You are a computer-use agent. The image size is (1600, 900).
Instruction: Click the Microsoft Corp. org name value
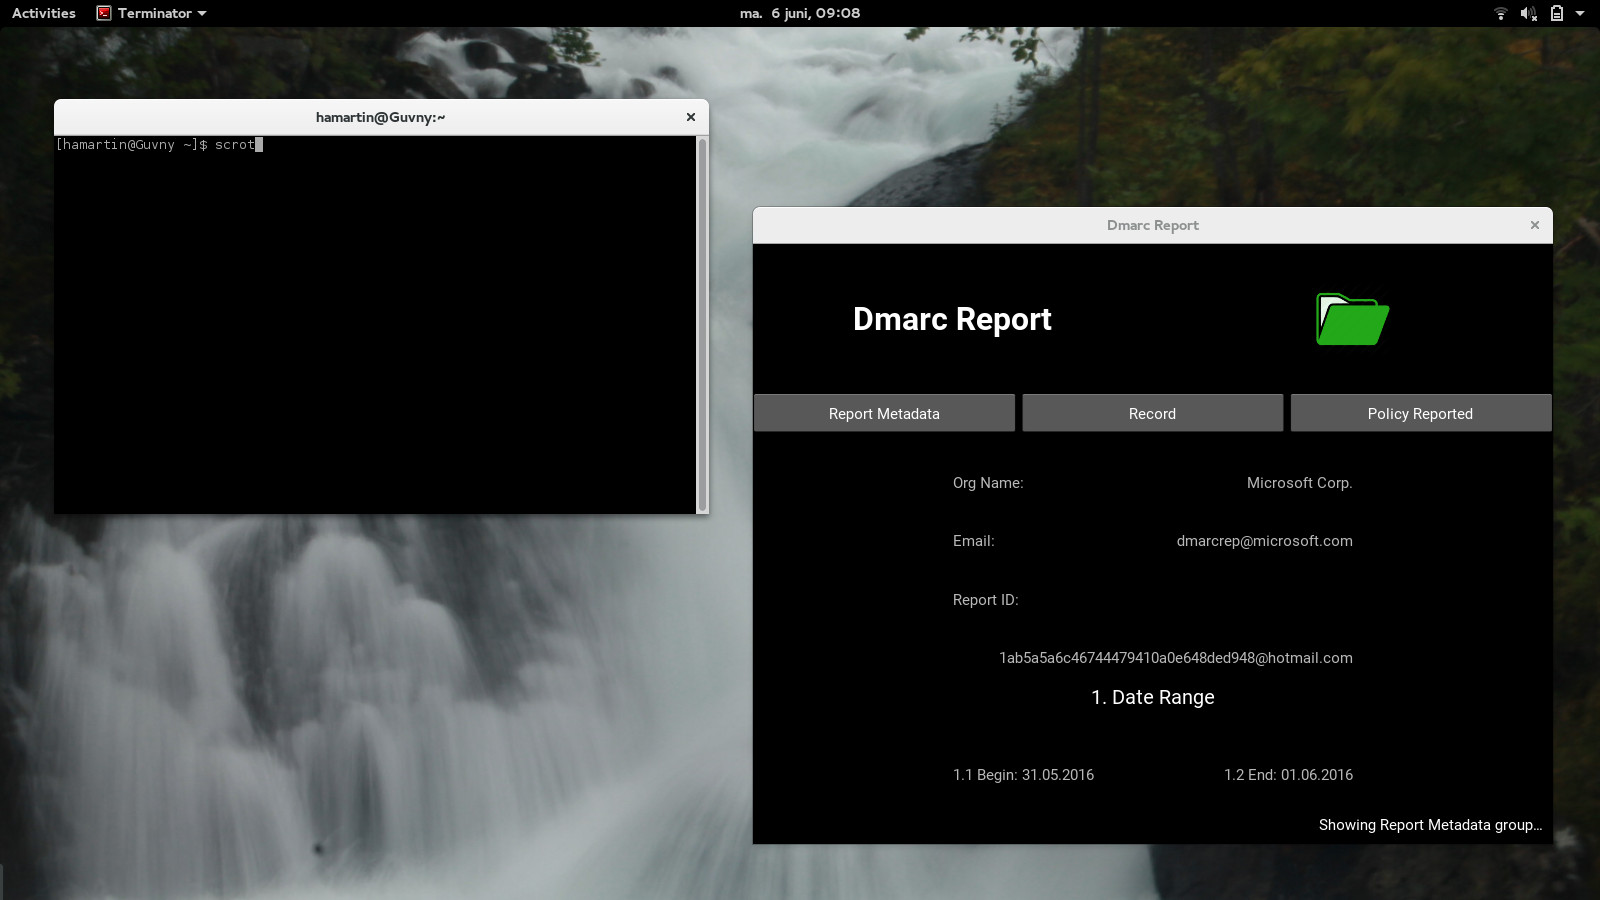pyautogui.click(x=1299, y=483)
